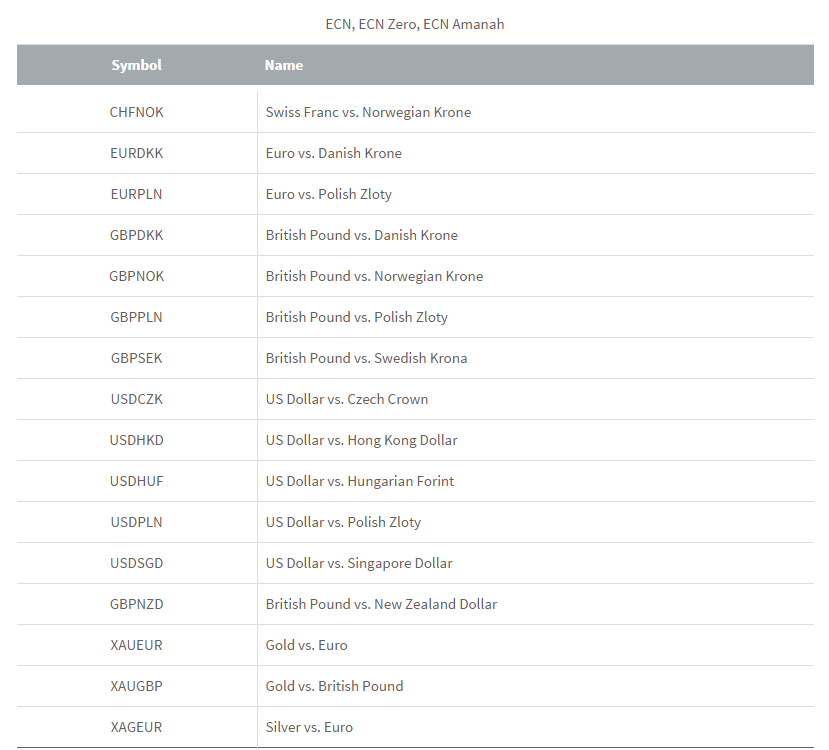
Task: Click the XAUEUR symbol
Action: [136, 645]
